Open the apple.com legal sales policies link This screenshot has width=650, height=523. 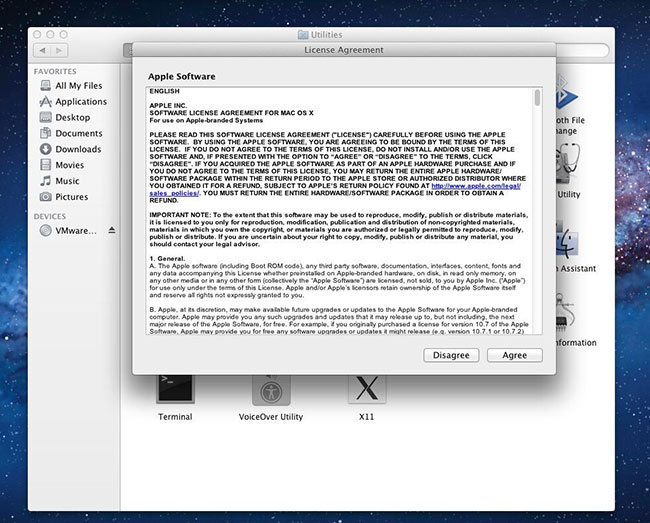click(476, 186)
